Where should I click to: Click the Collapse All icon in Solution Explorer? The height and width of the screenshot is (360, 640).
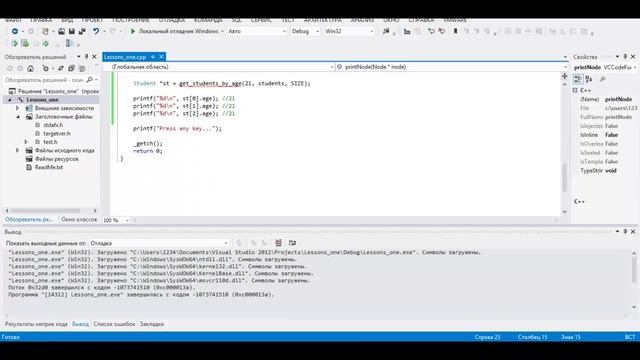pos(71,69)
